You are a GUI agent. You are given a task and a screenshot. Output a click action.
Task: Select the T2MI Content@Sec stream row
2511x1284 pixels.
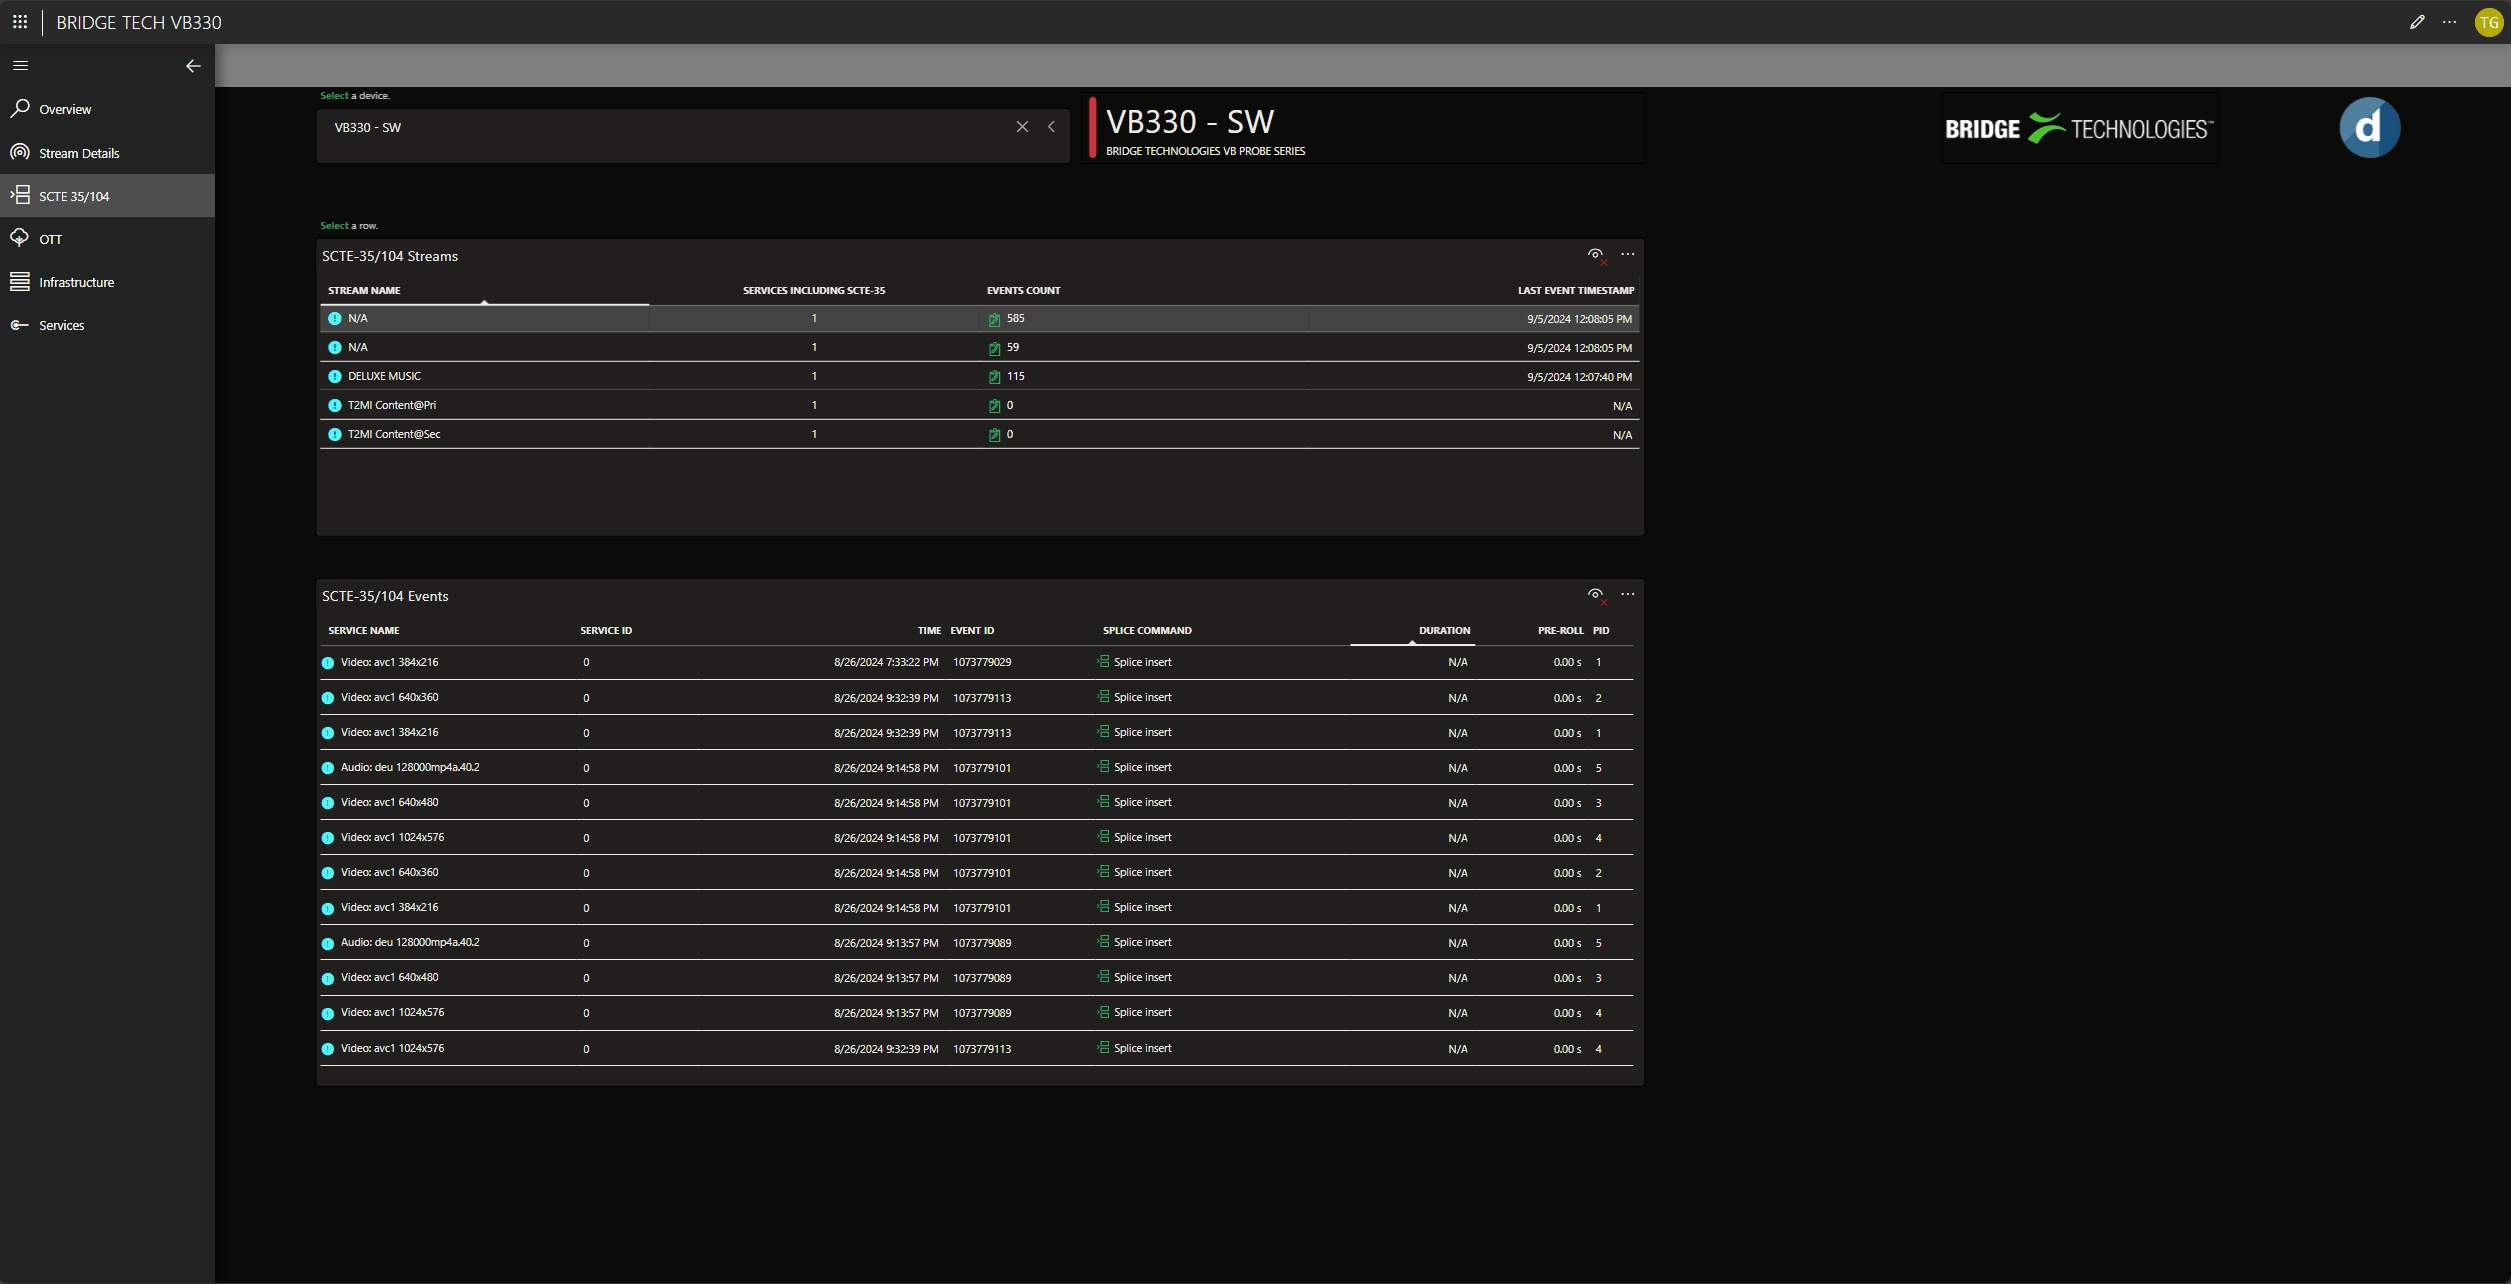[x=979, y=434]
